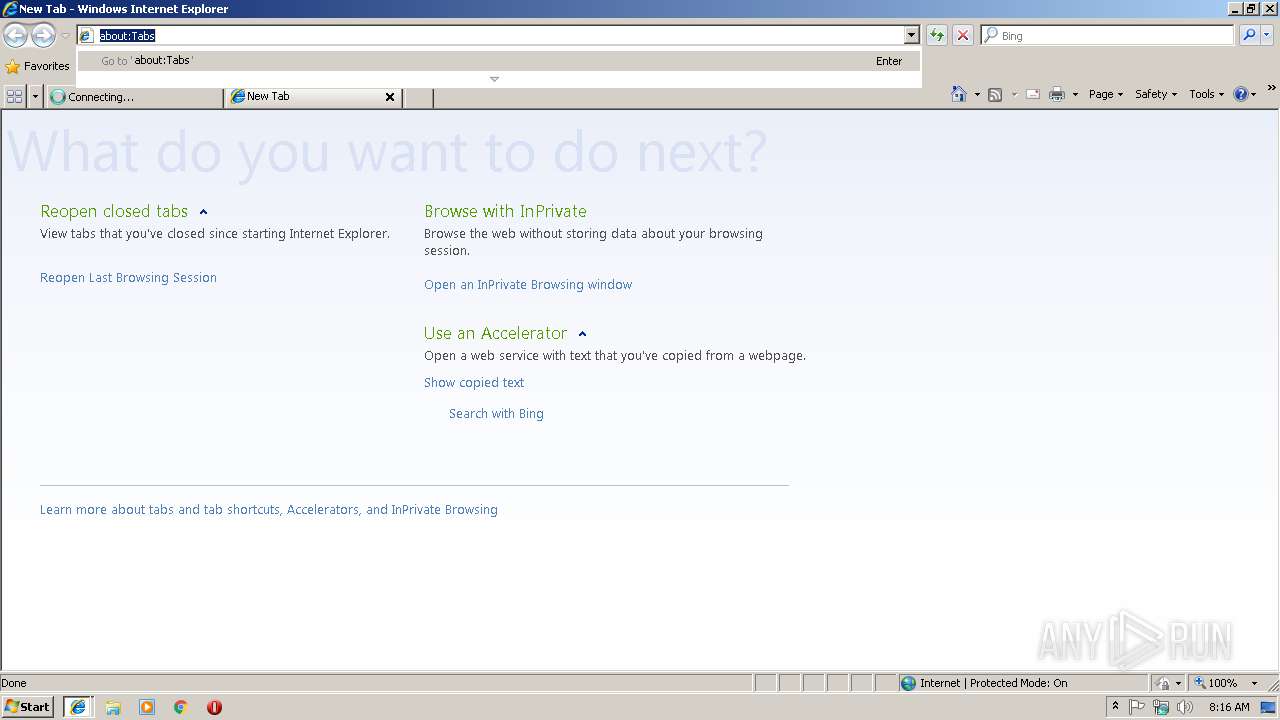Select the Go to 'about:Tabs' suggestion
1280x720 pixels.
point(499,61)
